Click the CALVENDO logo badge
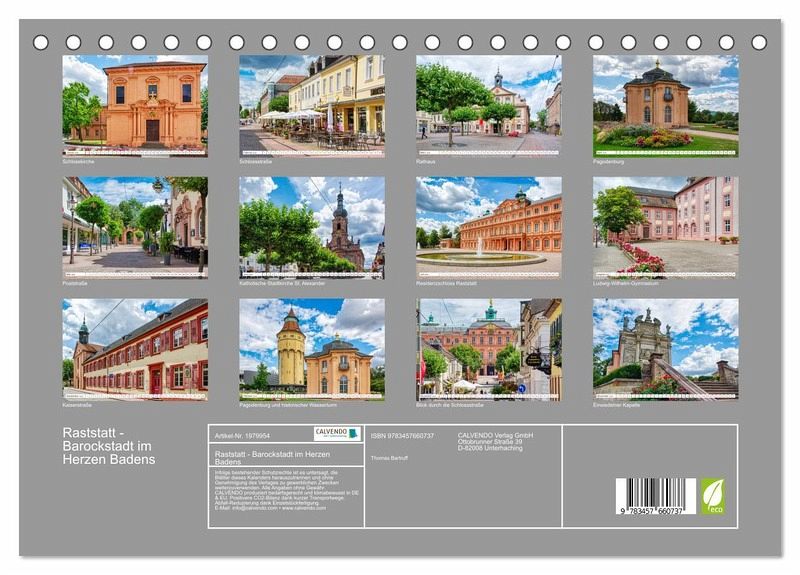Image resolution: width=800 pixels, height=575 pixels. (336, 434)
